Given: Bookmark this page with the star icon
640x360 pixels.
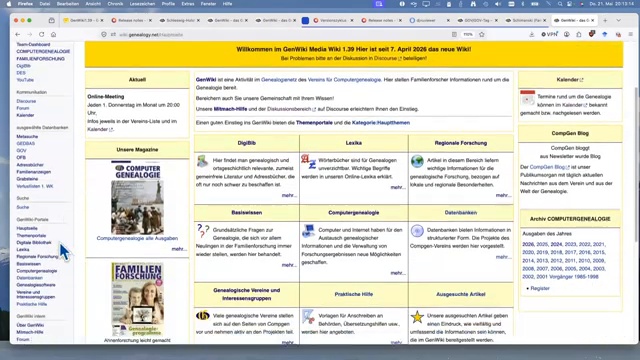Looking at the screenshot, I should 482,35.
